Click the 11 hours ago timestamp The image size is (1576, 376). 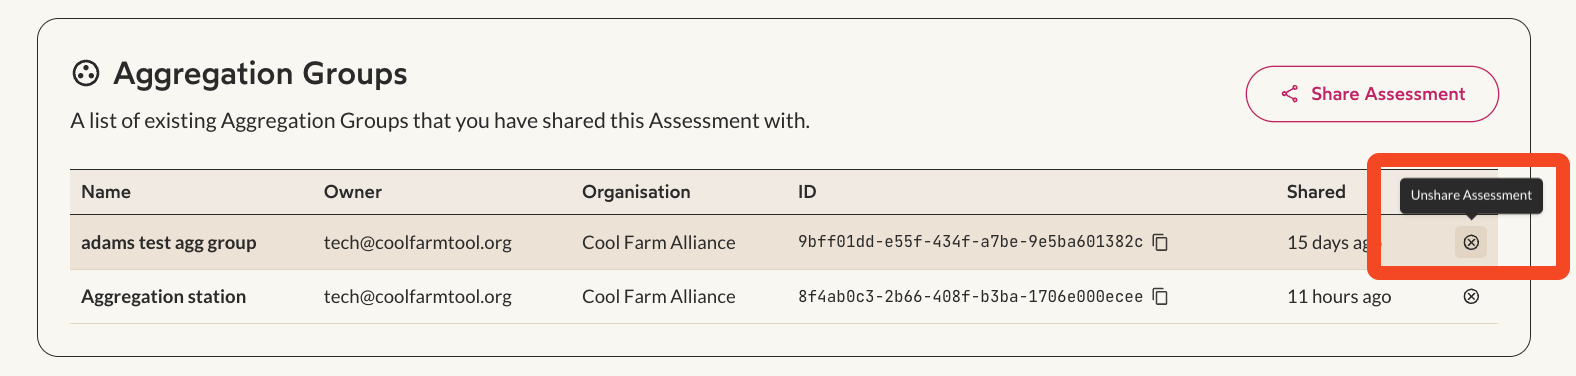[x=1339, y=296]
